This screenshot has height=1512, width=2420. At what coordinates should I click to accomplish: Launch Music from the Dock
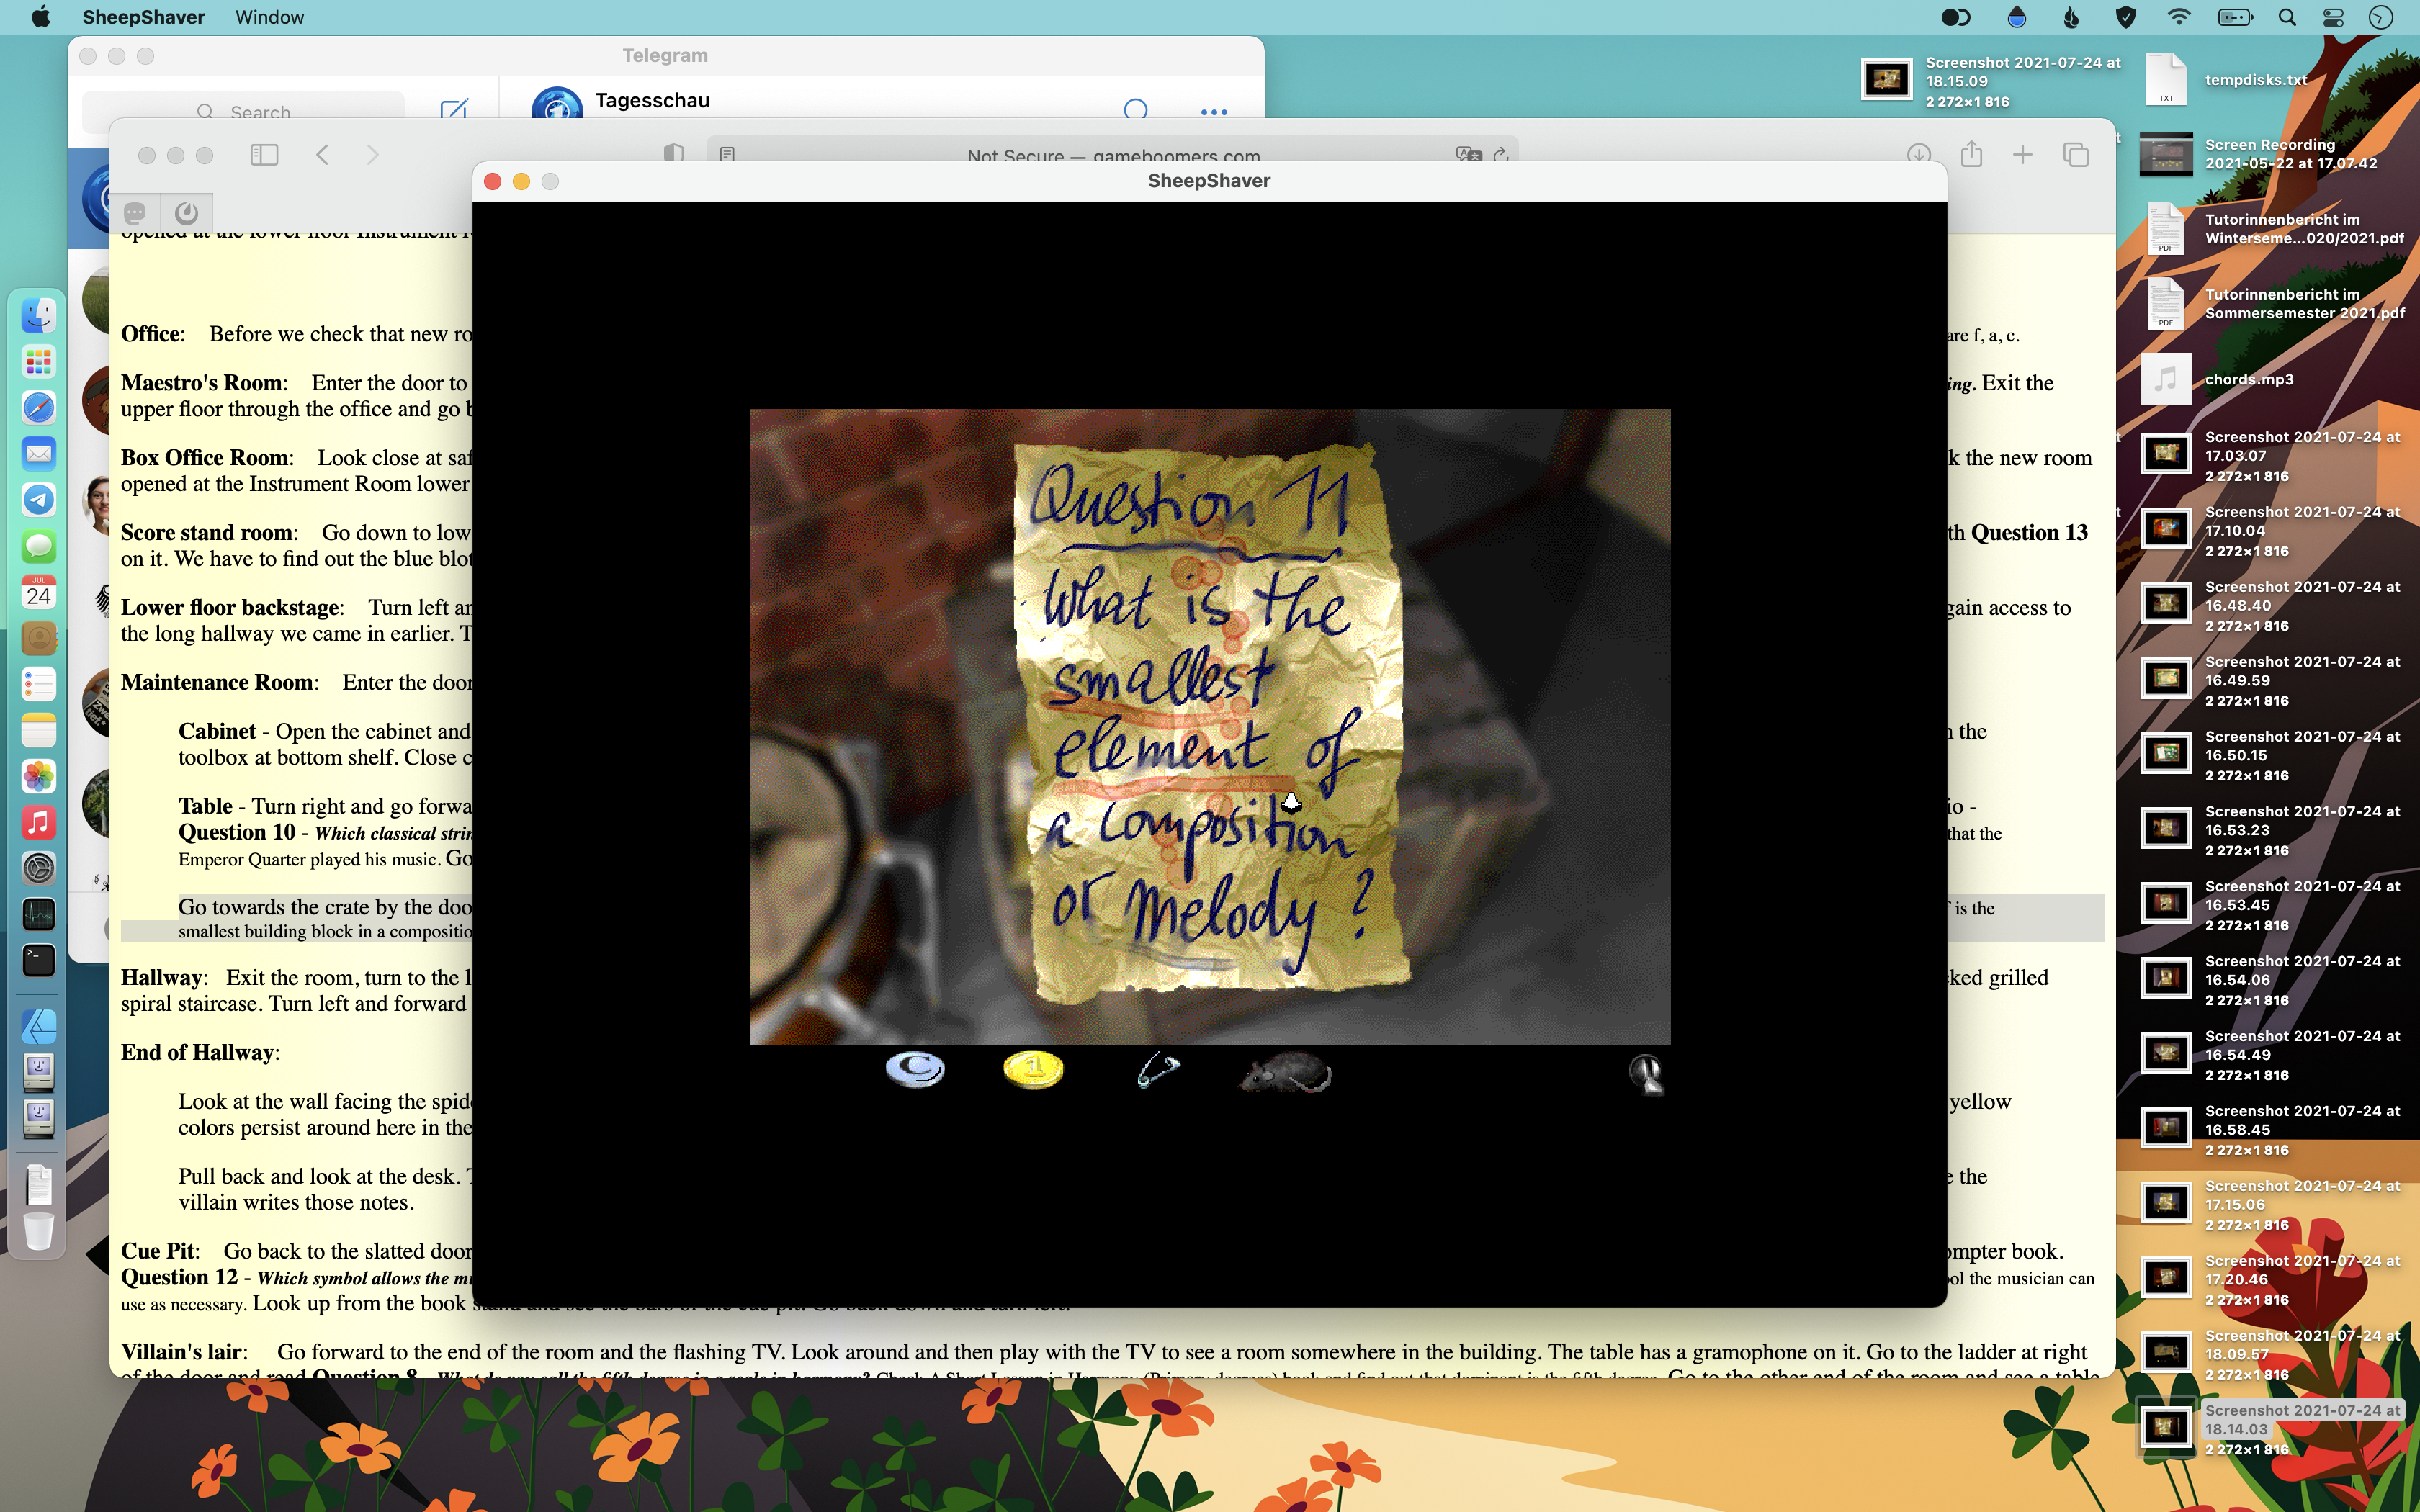[38, 823]
